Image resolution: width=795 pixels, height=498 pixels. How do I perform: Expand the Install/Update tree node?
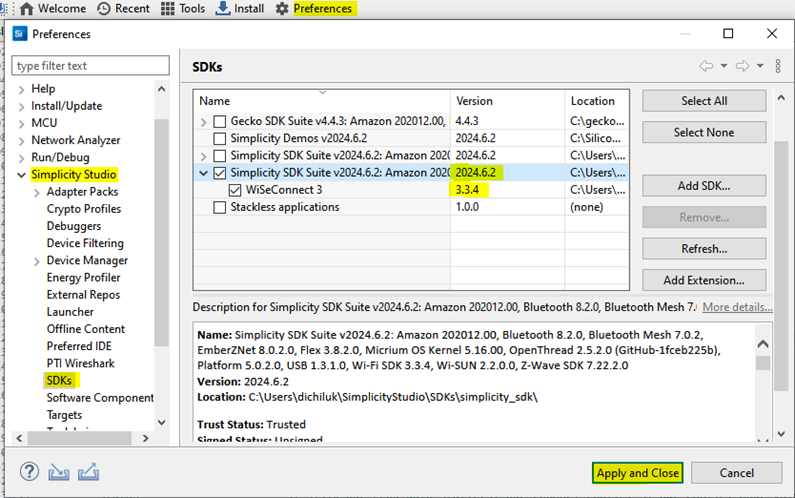(x=21, y=107)
